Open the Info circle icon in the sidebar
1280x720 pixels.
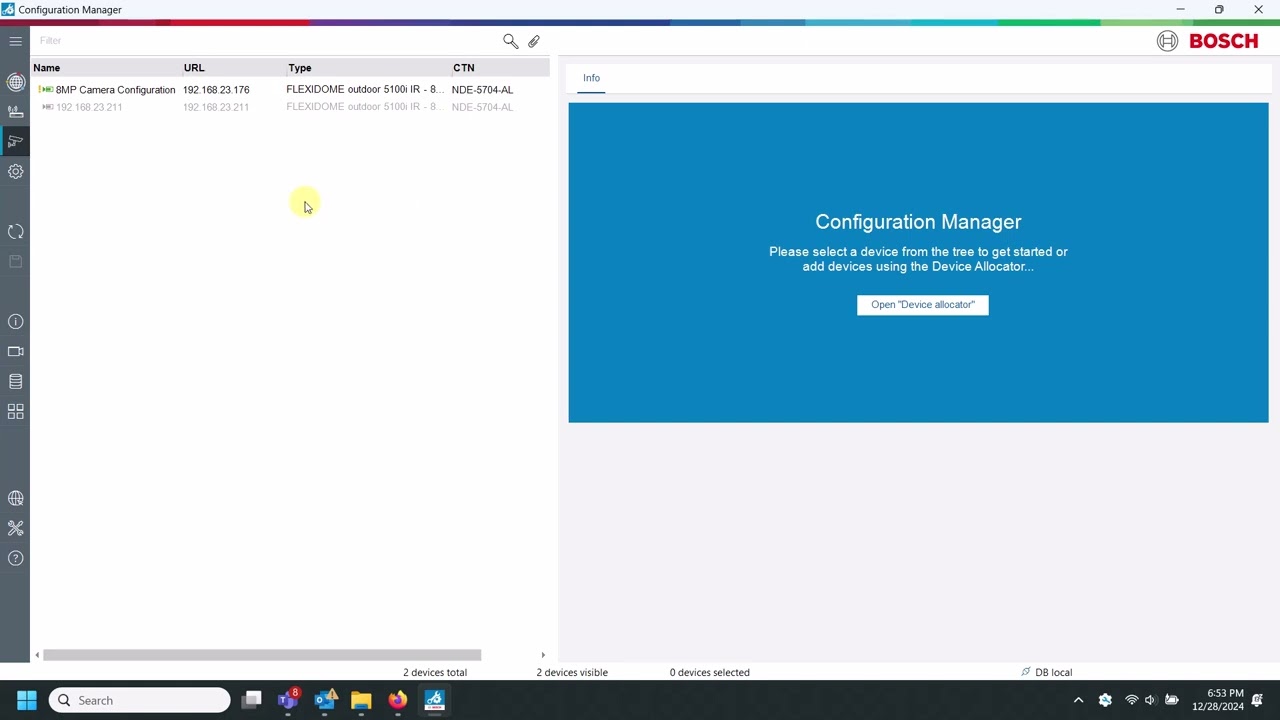(x=15, y=322)
